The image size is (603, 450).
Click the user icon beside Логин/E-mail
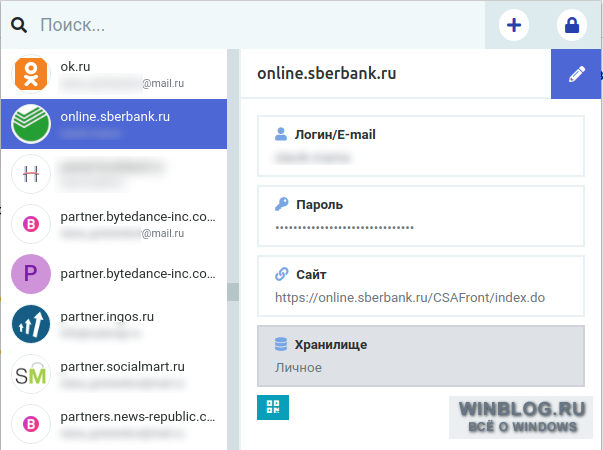(x=281, y=134)
